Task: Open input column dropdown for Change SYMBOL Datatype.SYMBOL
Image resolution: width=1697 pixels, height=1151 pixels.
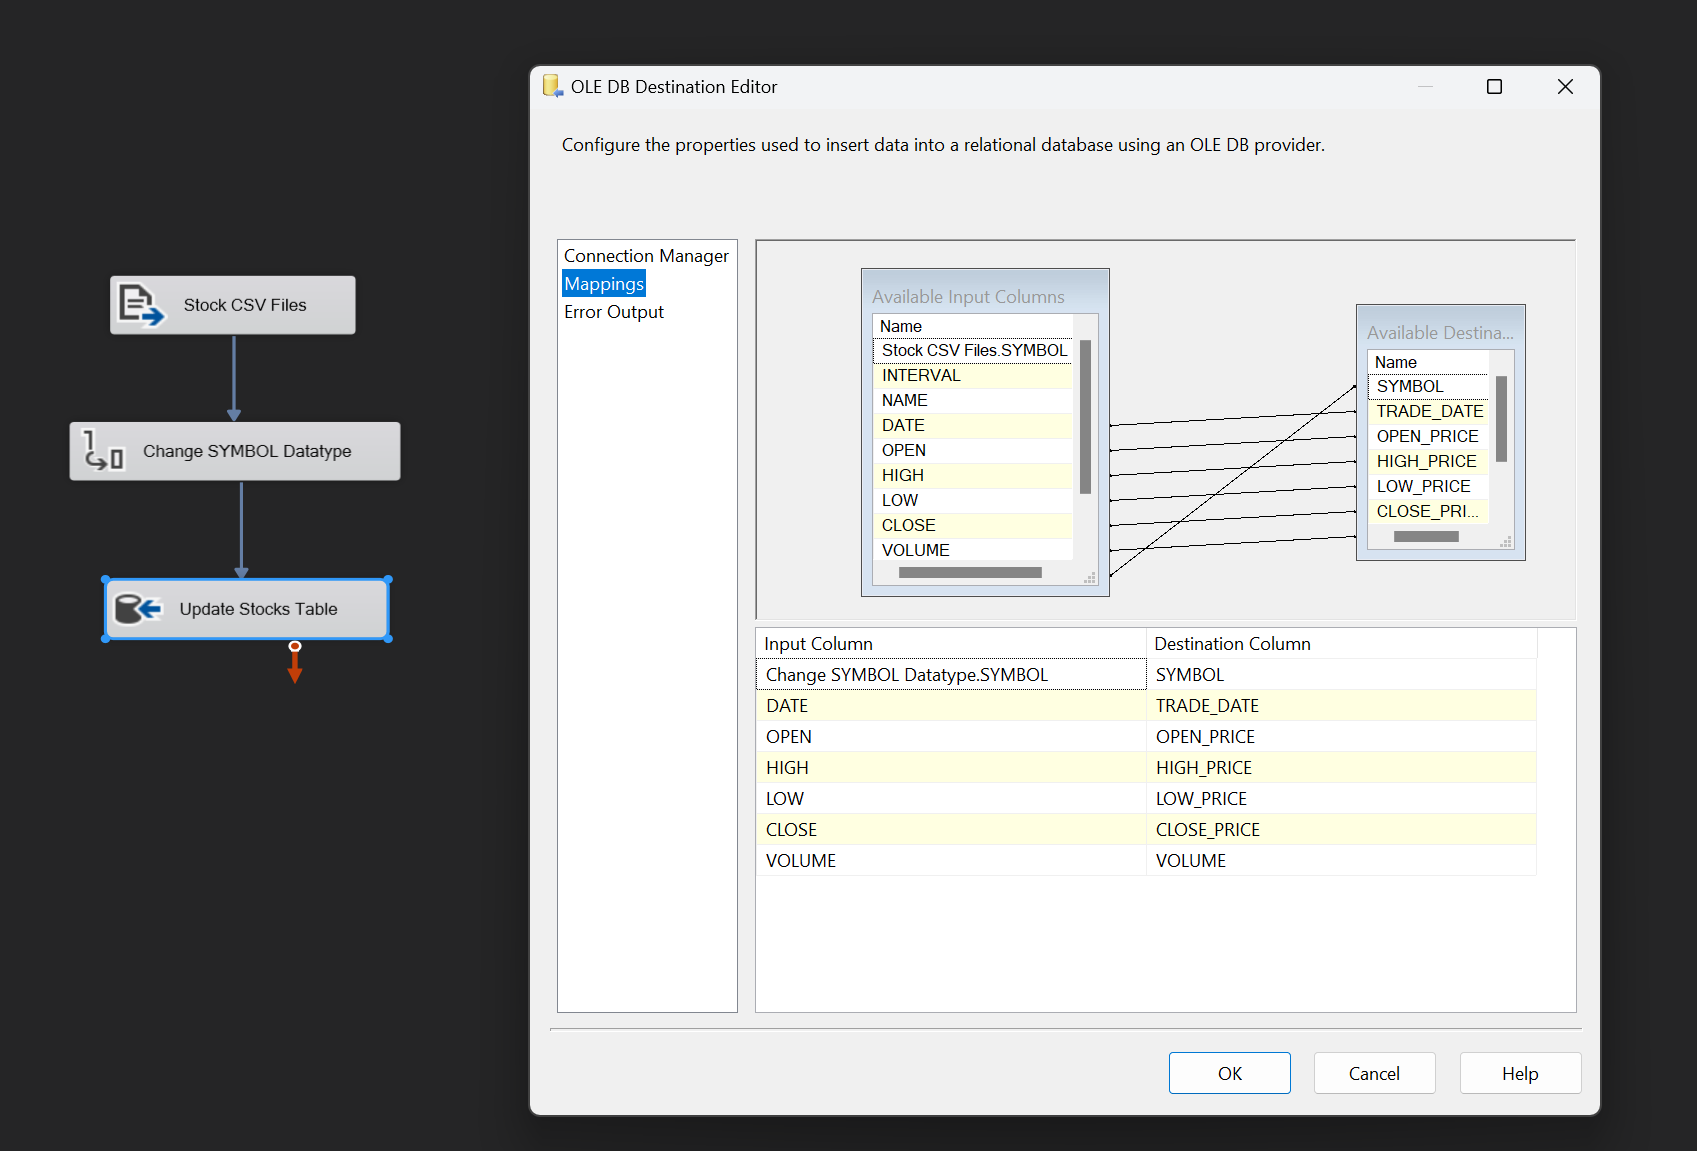Action: pyautogui.click(x=950, y=675)
